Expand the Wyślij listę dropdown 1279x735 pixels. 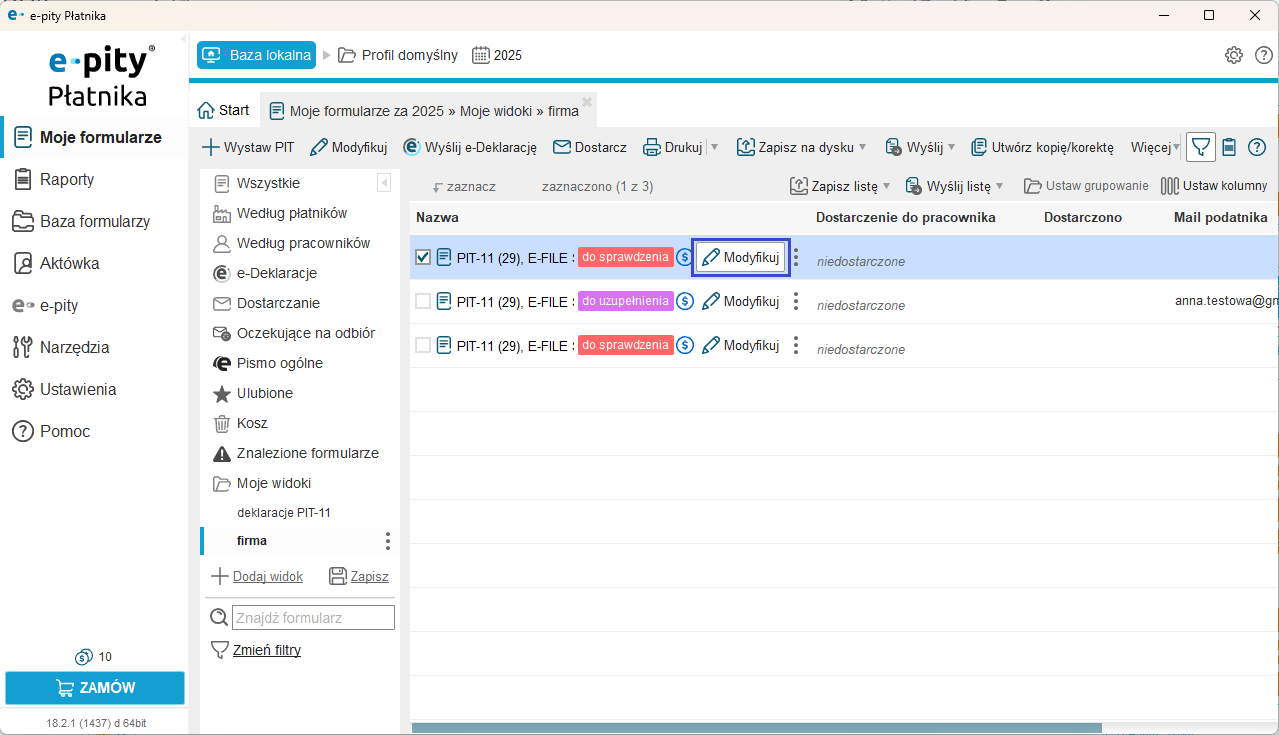coord(999,186)
